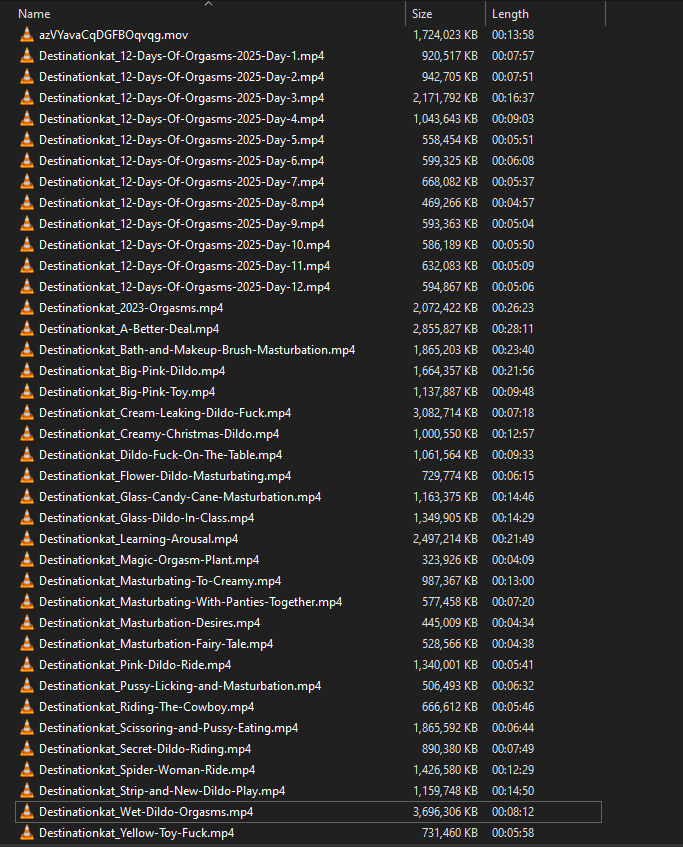Click the VLC icon of 12-Days Day-1.mp4
The width and height of the screenshot is (683, 847).
[26, 56]
